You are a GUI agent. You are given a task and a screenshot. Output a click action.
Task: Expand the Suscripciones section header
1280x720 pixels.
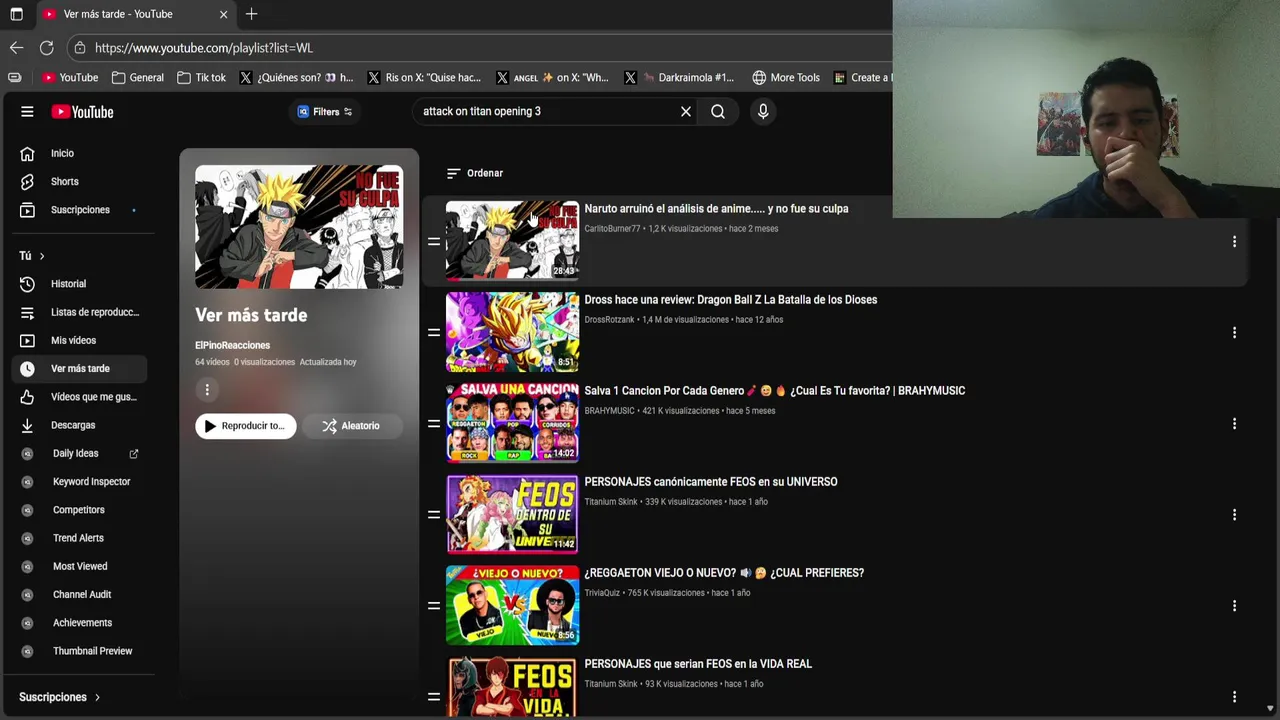pos(60,697)
